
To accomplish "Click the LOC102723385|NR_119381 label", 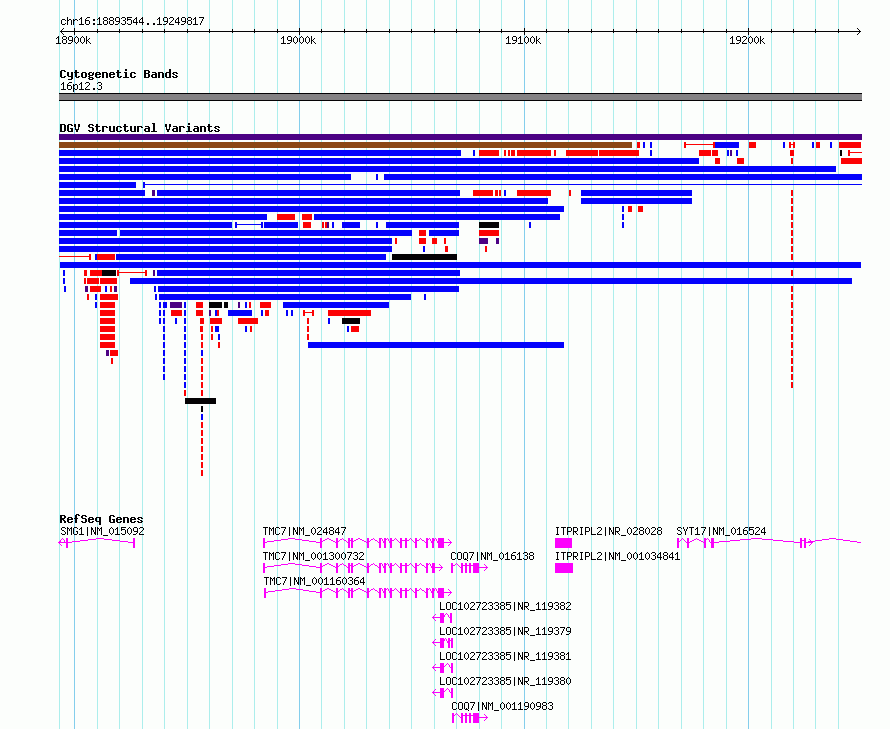I will pyautogui.click(x=505, y=656).
